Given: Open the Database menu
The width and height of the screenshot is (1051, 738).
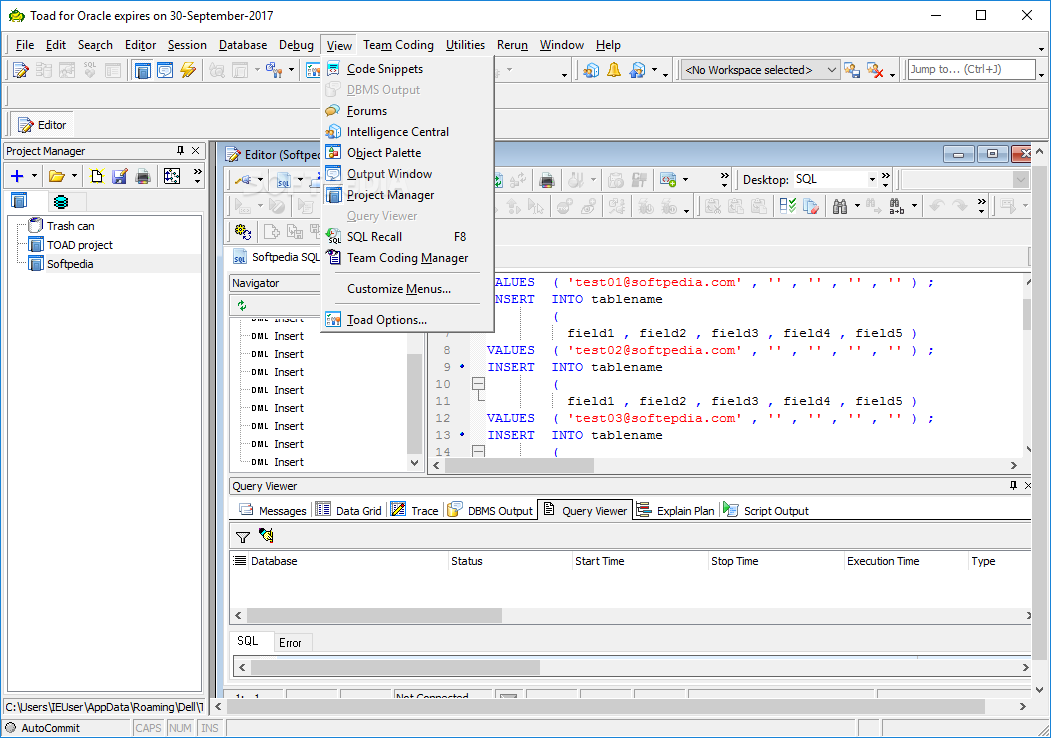Looking at the screenshot, I should tap(243, 45).
